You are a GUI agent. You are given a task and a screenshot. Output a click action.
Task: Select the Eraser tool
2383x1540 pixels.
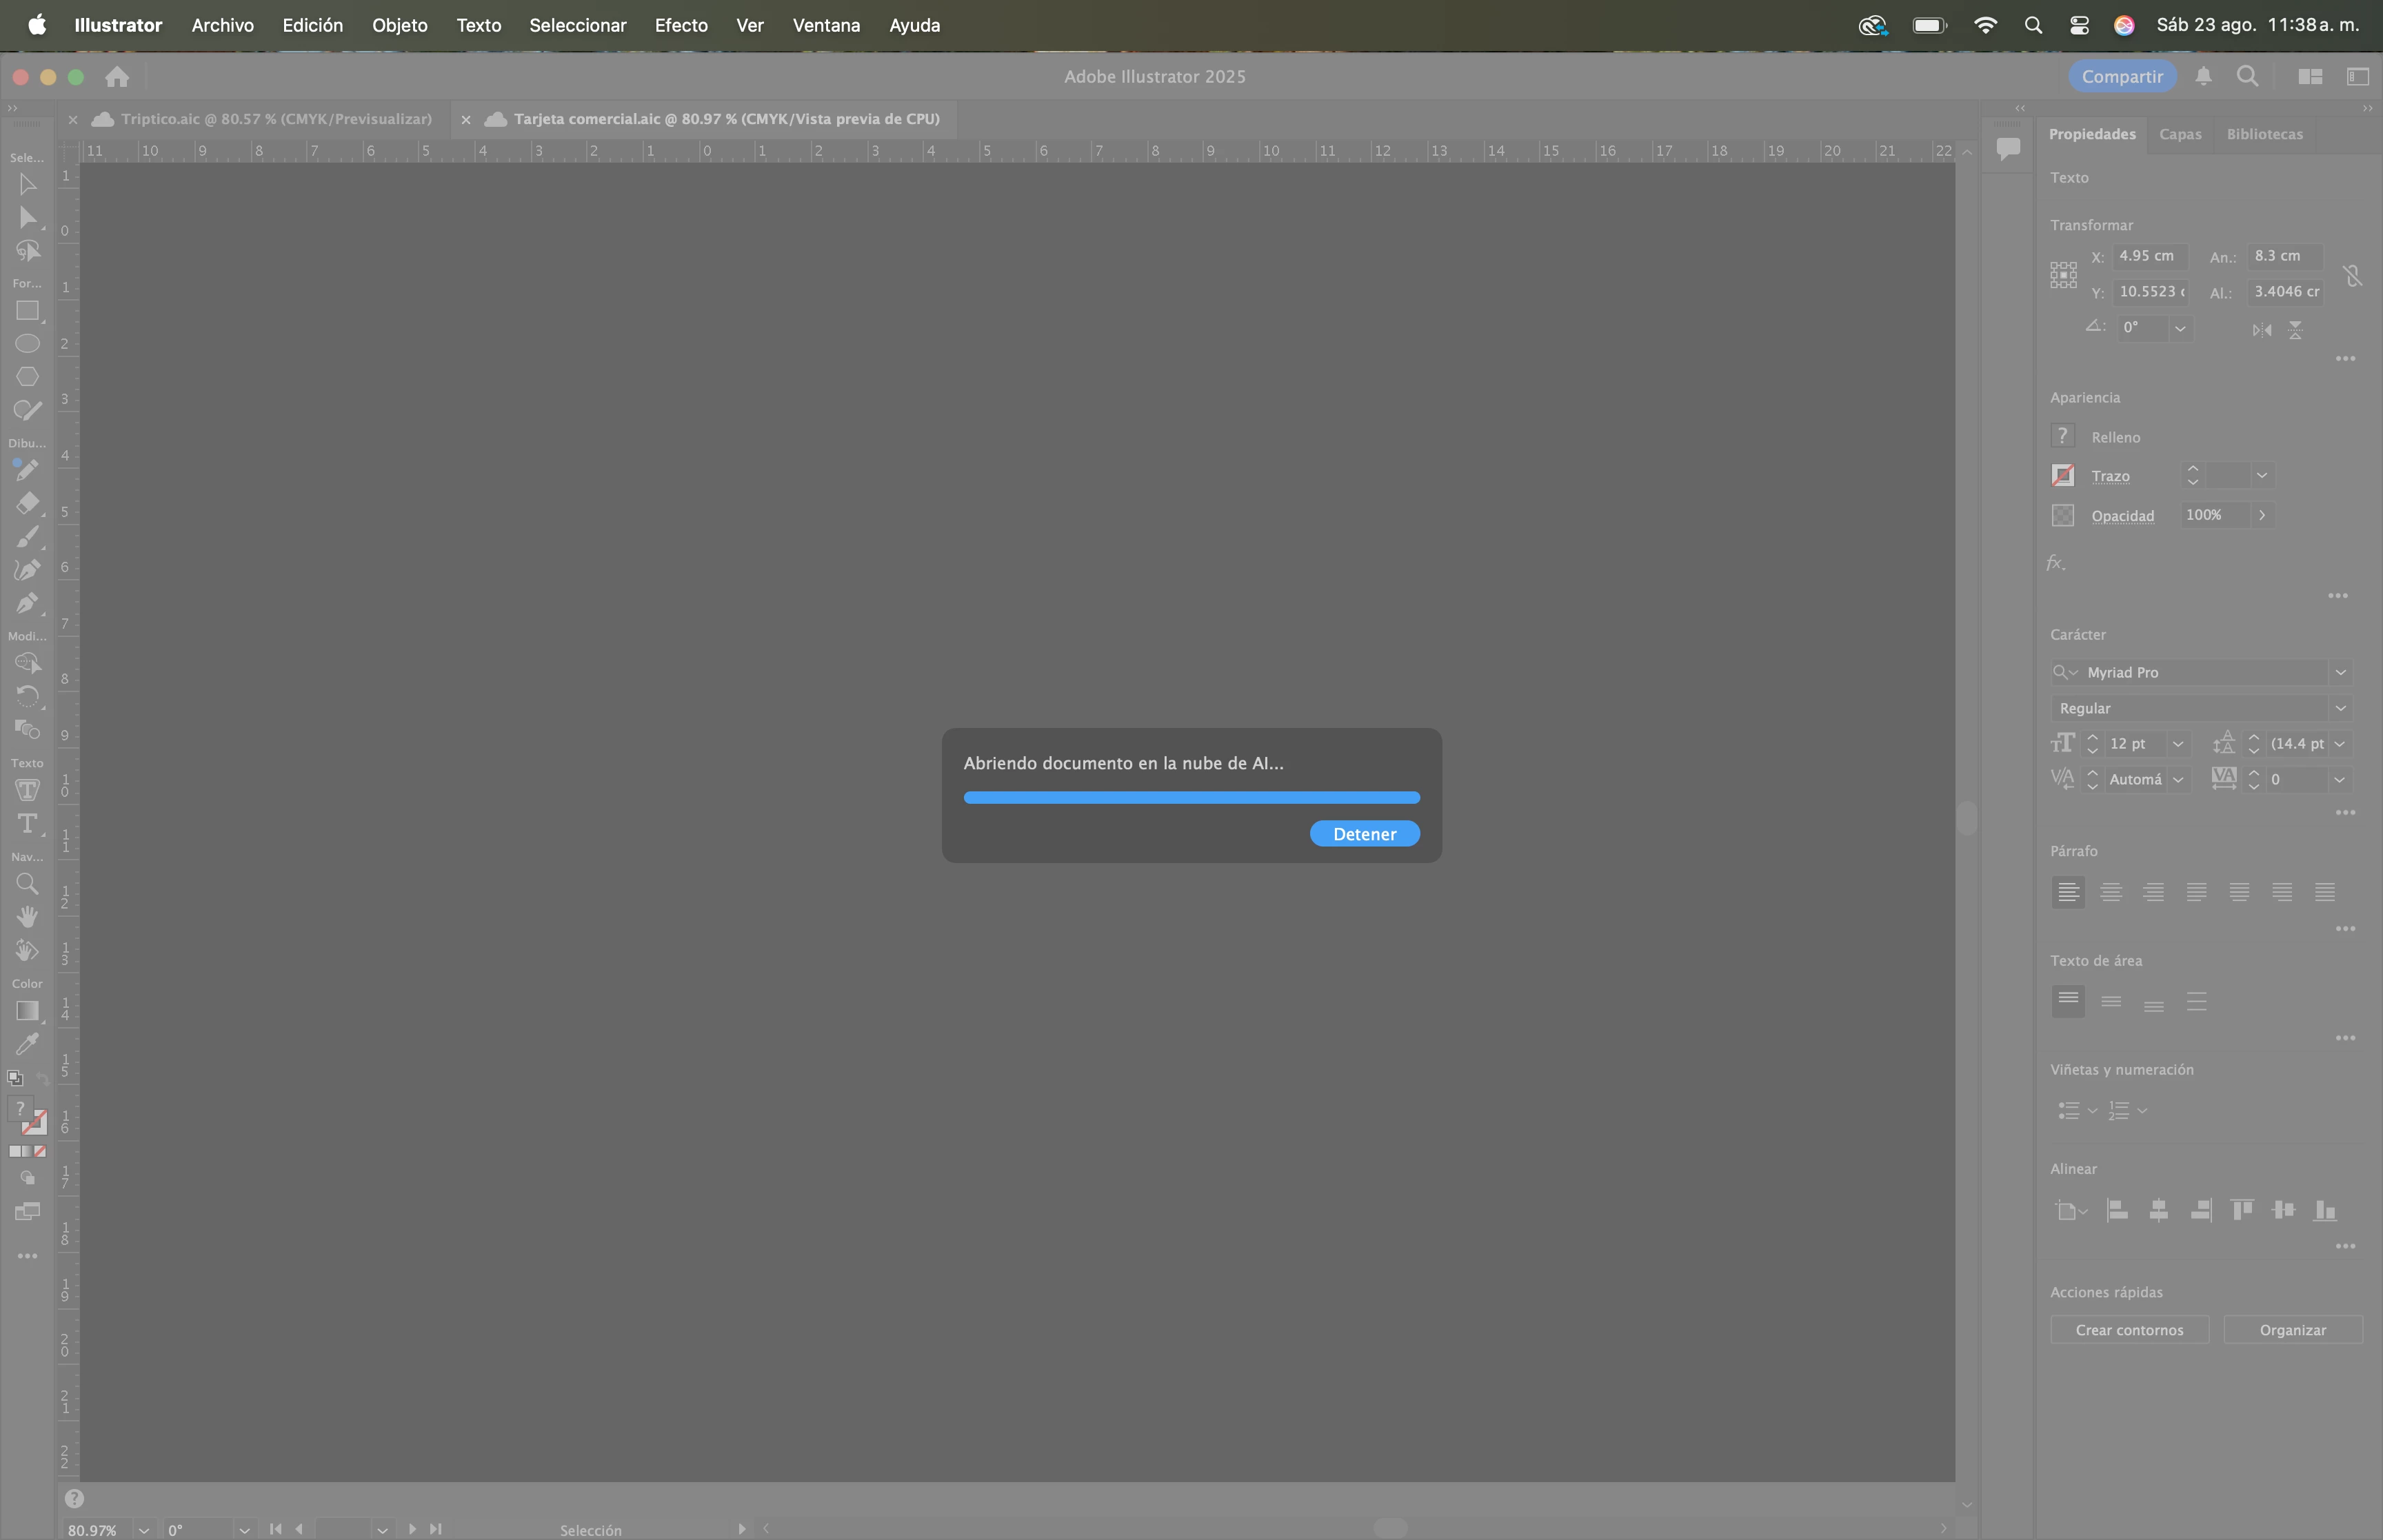(x=27, y=502)
